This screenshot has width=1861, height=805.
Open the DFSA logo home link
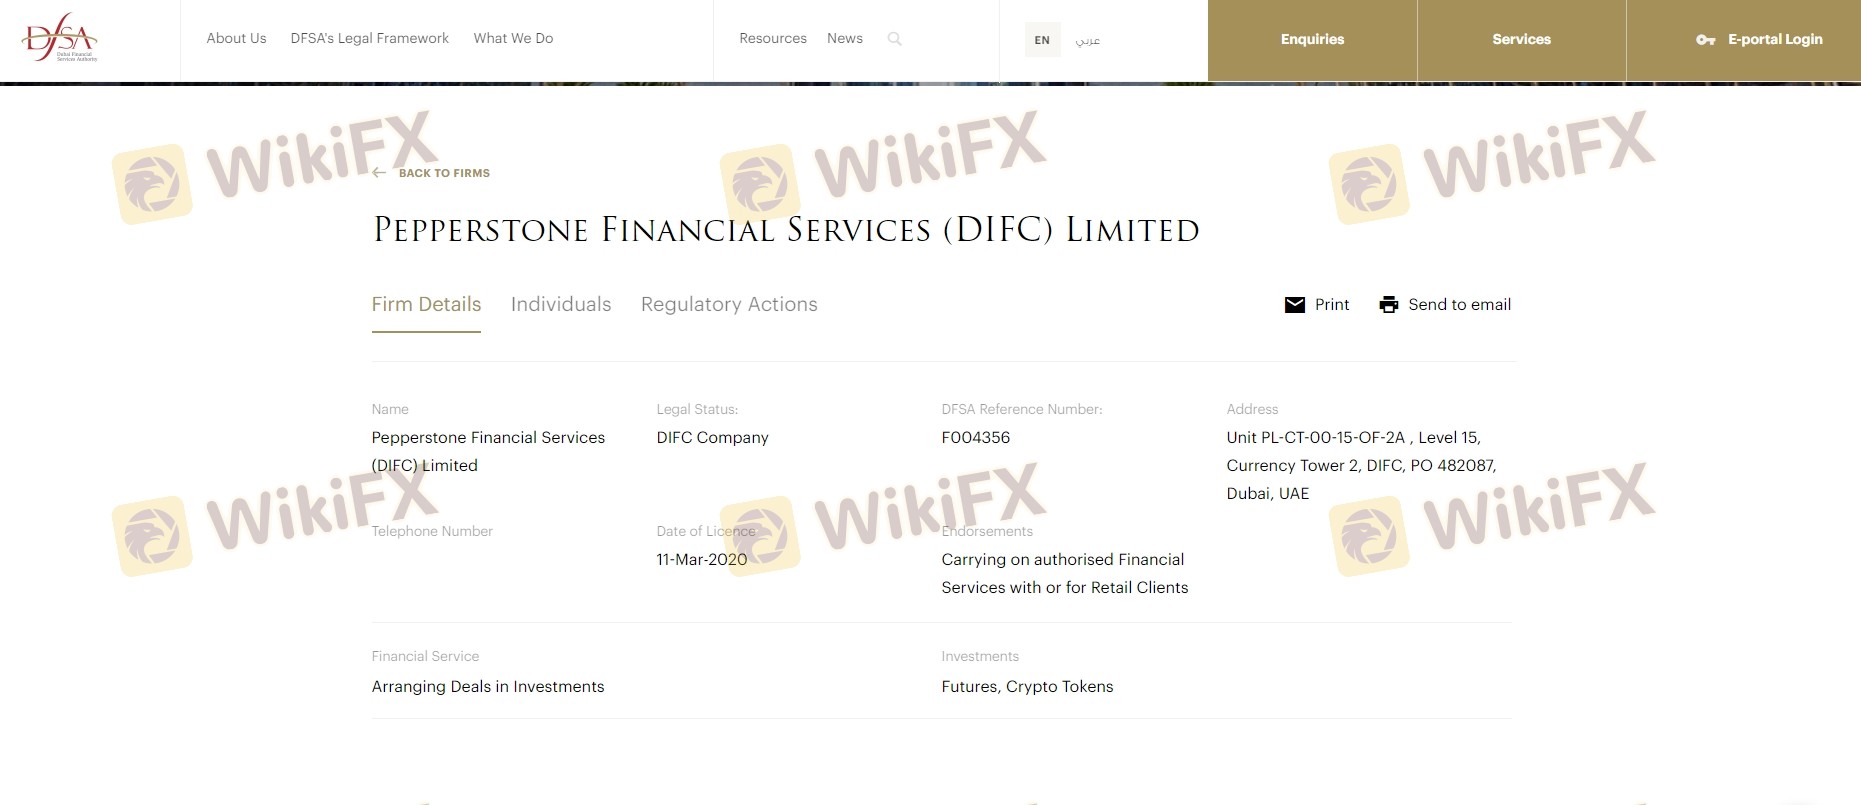pos(60,38)
